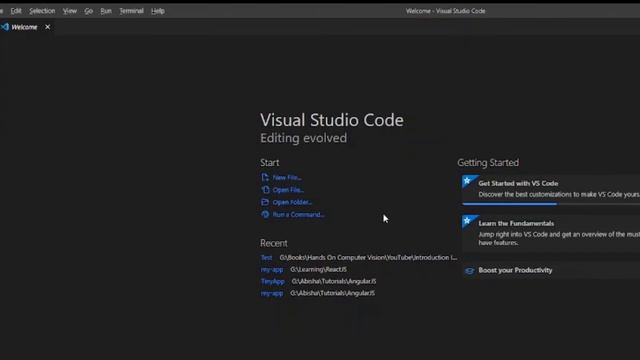
Task: Select the Welcome tab
Action: click(27, 27)
